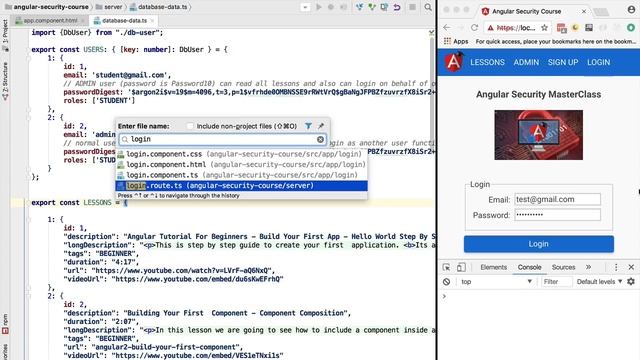
Task: Collapse LESSONS entry 1 fold marker
Action: 29,220
